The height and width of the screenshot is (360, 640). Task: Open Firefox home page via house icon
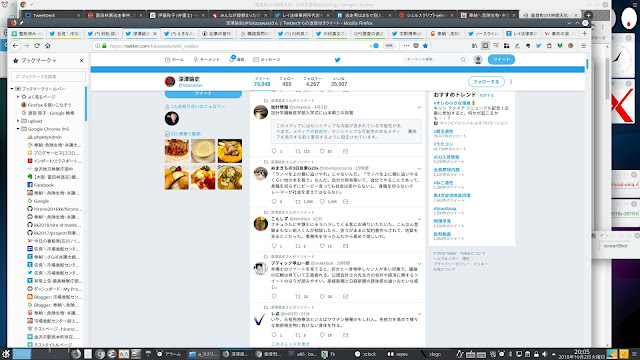coord(47,46)
